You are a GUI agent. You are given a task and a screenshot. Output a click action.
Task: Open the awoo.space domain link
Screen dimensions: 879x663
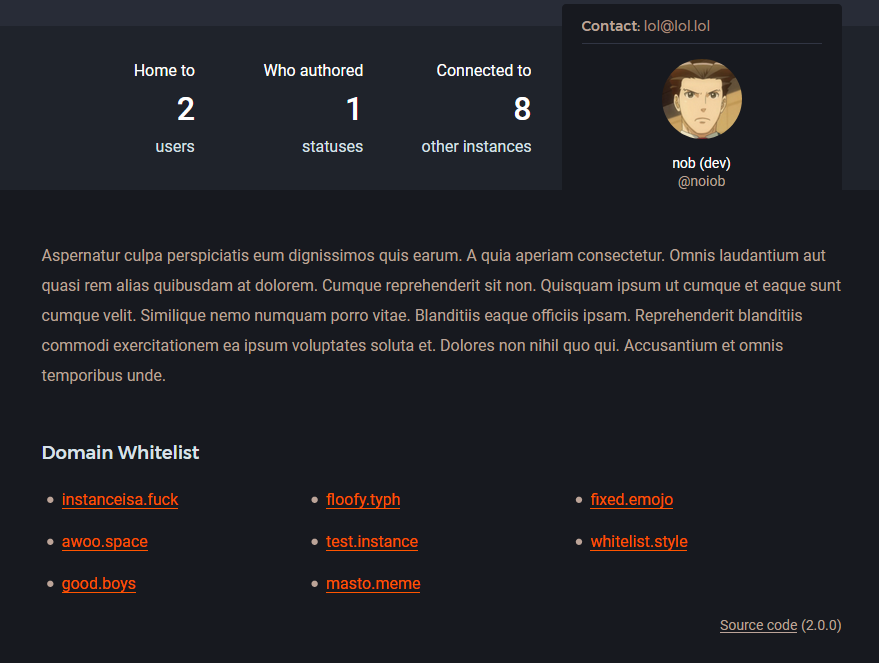pos(104,542)
